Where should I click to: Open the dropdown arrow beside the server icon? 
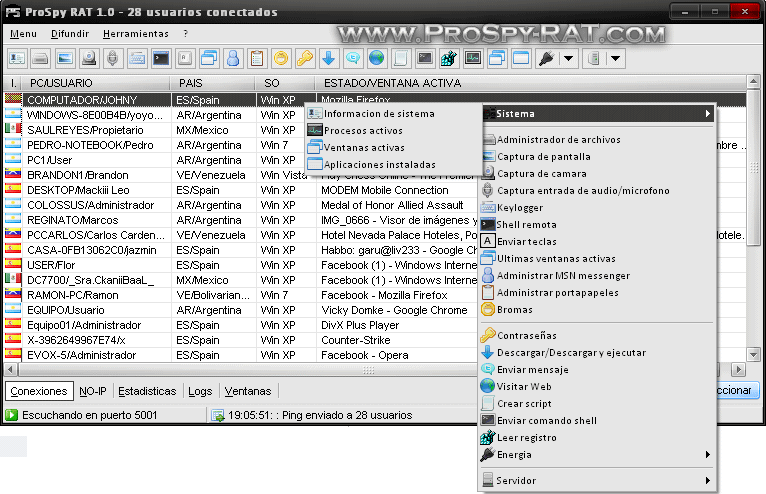coord(616,59)
